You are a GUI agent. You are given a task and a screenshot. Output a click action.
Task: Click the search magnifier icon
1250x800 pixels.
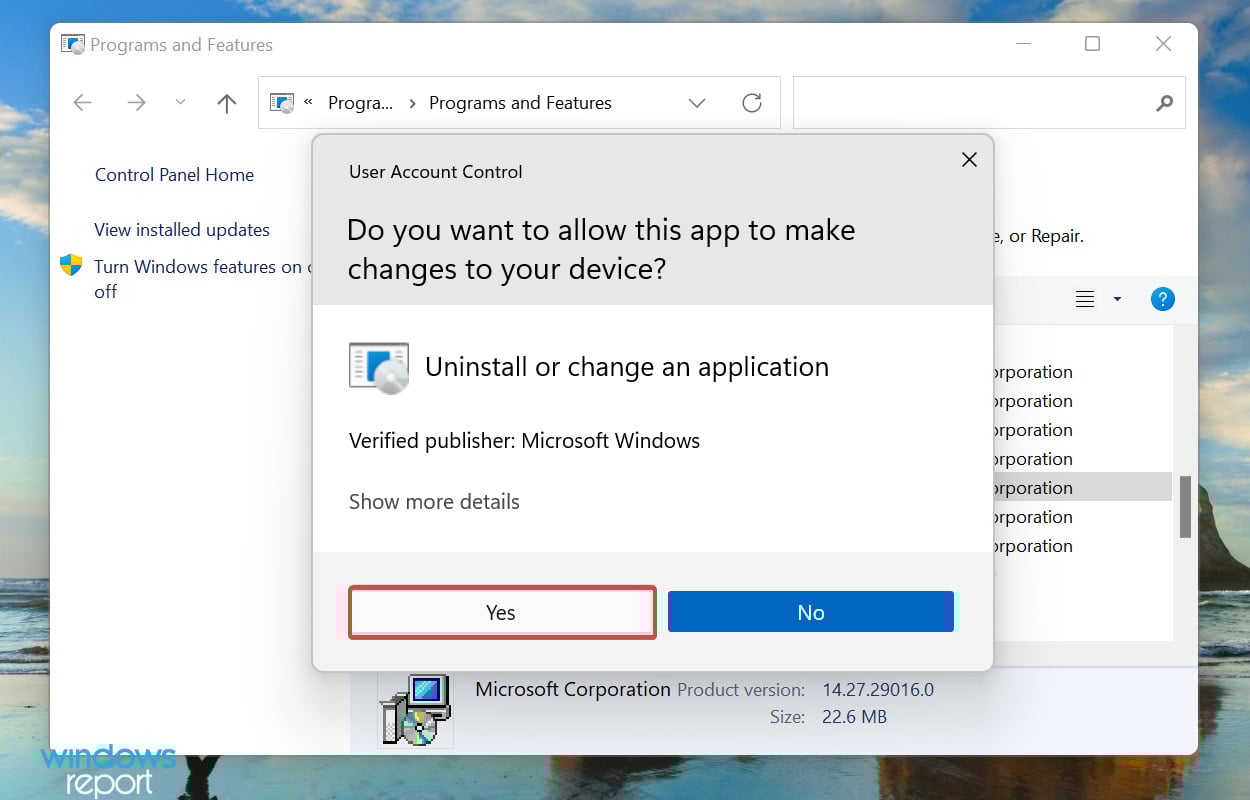(x=1164, y=103)
